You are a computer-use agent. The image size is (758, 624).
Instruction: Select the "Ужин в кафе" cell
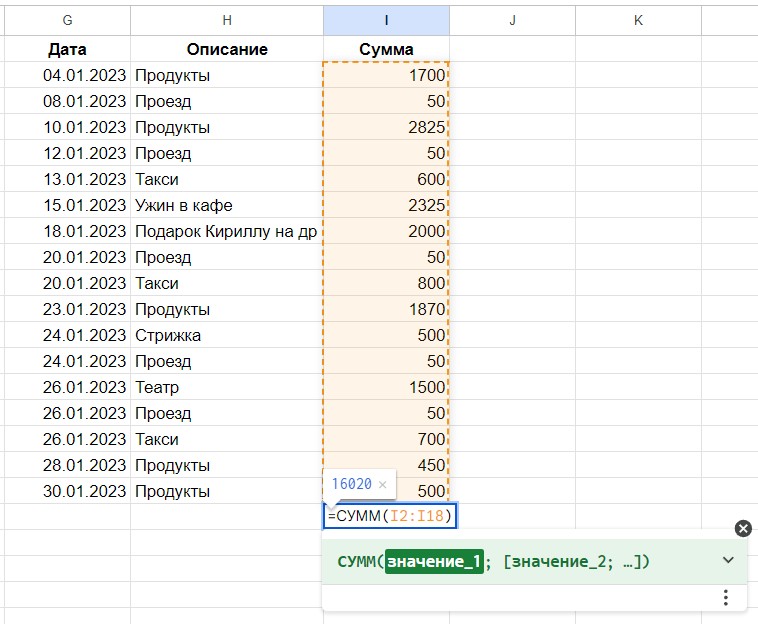coord(227,205)
